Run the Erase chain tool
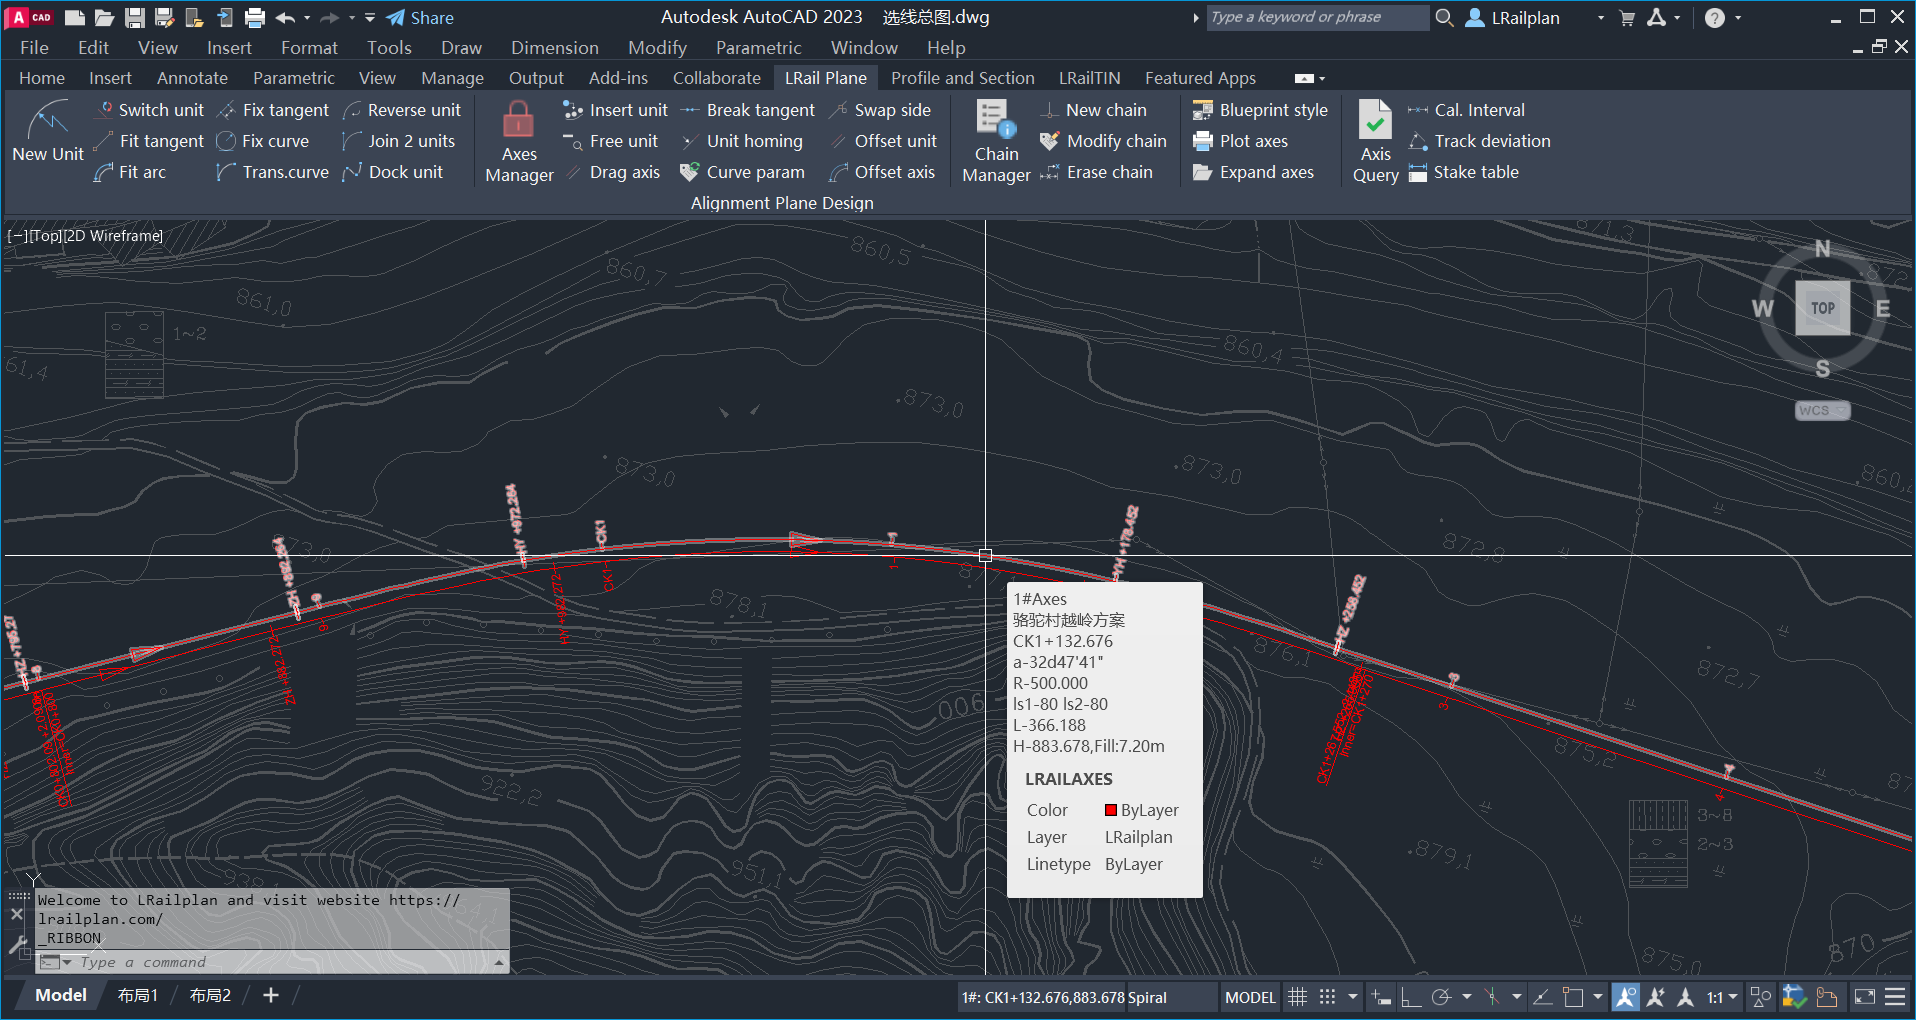1916x1020 pixels. click(x=1096, y=172)
